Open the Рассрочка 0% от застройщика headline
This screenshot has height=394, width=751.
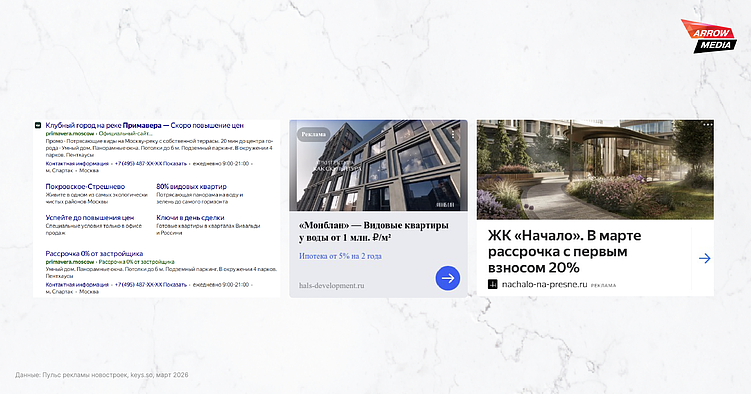[94, 253]
